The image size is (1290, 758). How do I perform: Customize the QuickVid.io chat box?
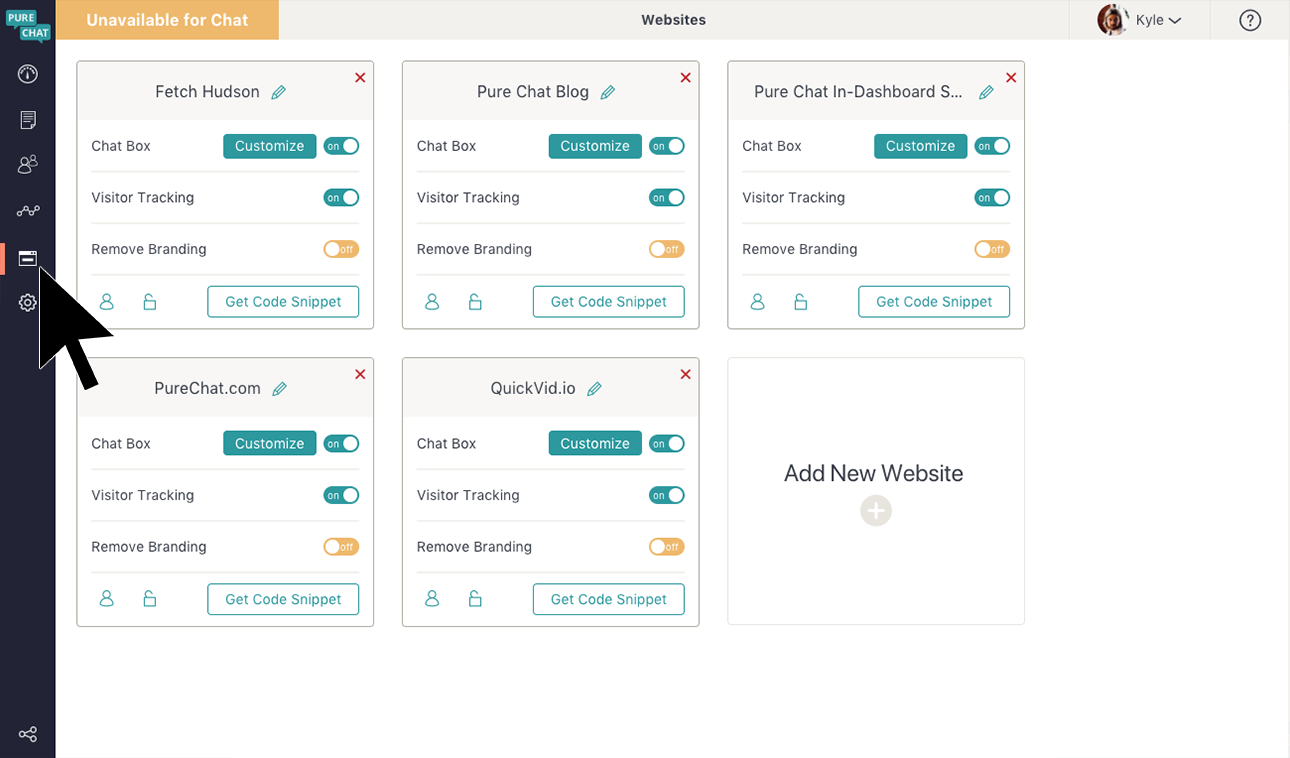(595, 444)
